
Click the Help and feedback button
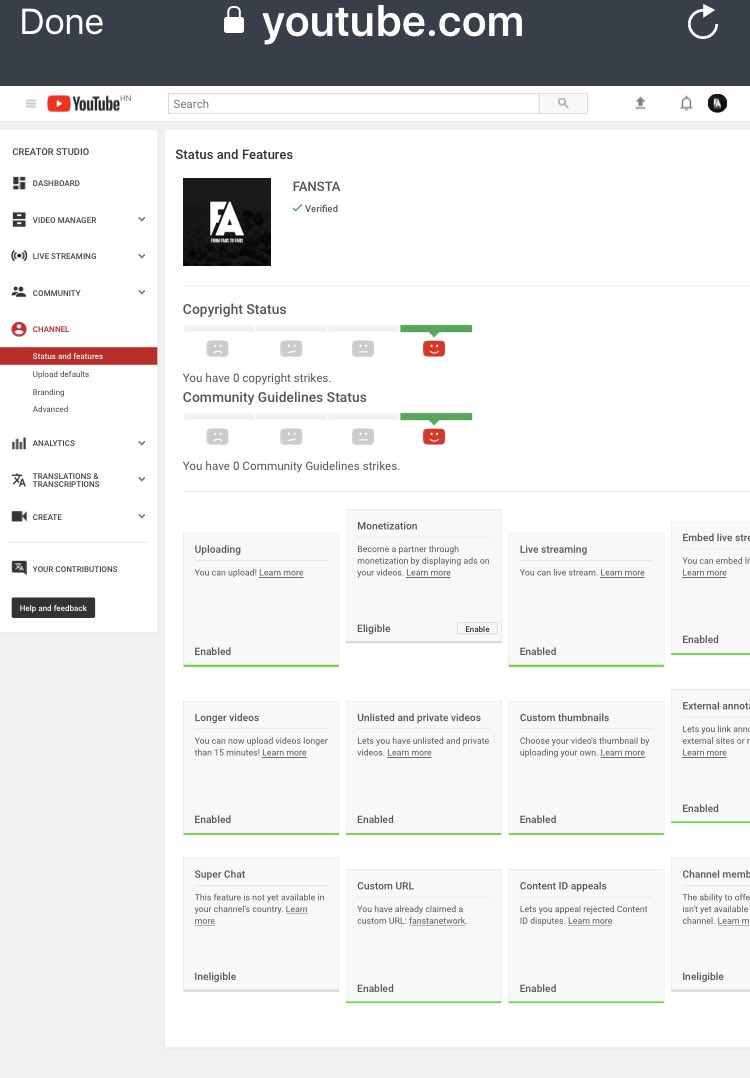(x=53, y=608)
